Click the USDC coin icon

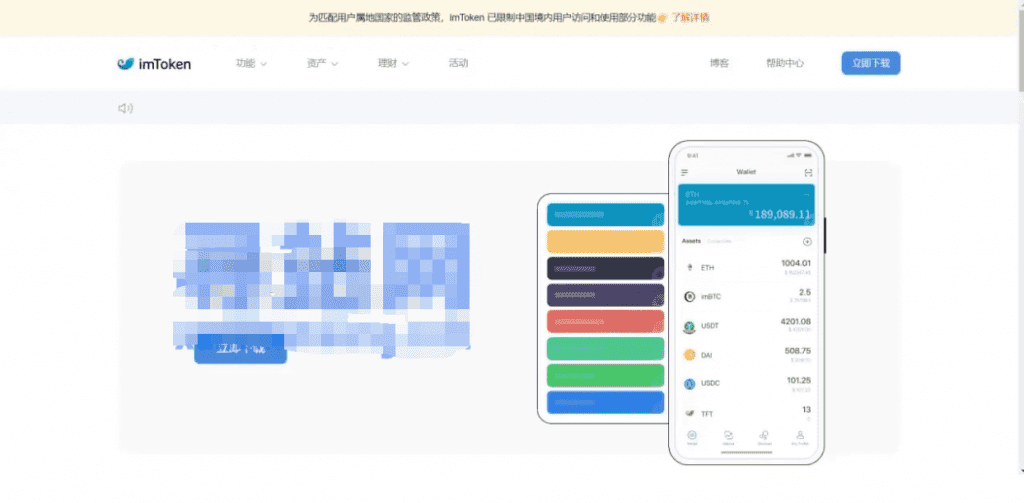tap(689, 383)
